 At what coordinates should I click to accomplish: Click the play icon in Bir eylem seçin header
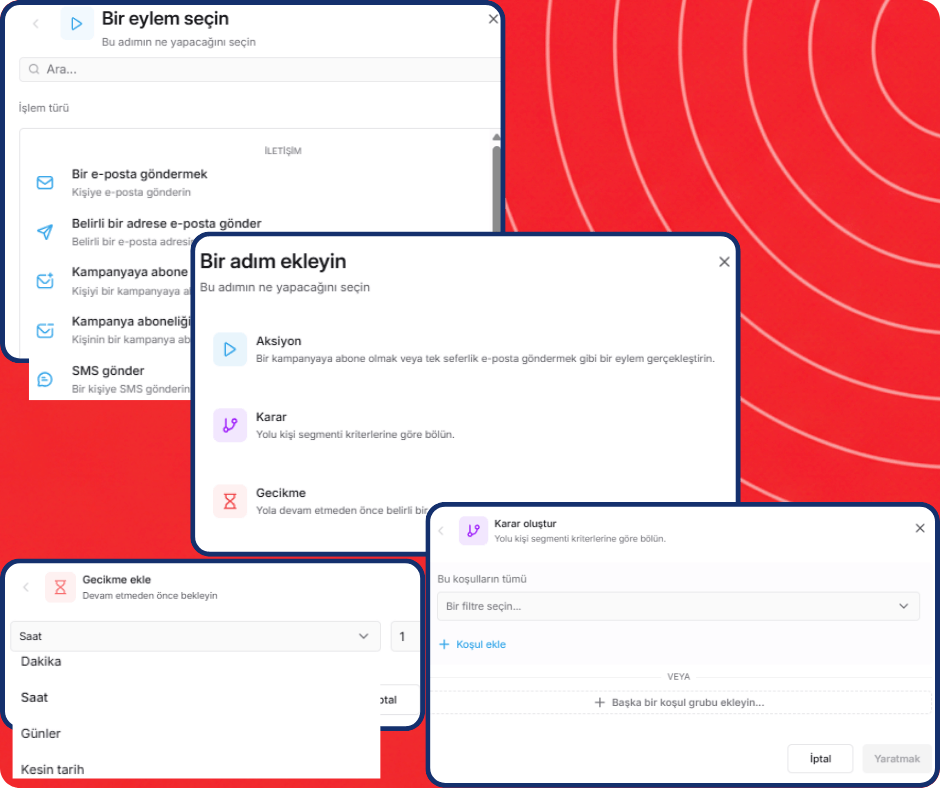click(x=77, y=24)
